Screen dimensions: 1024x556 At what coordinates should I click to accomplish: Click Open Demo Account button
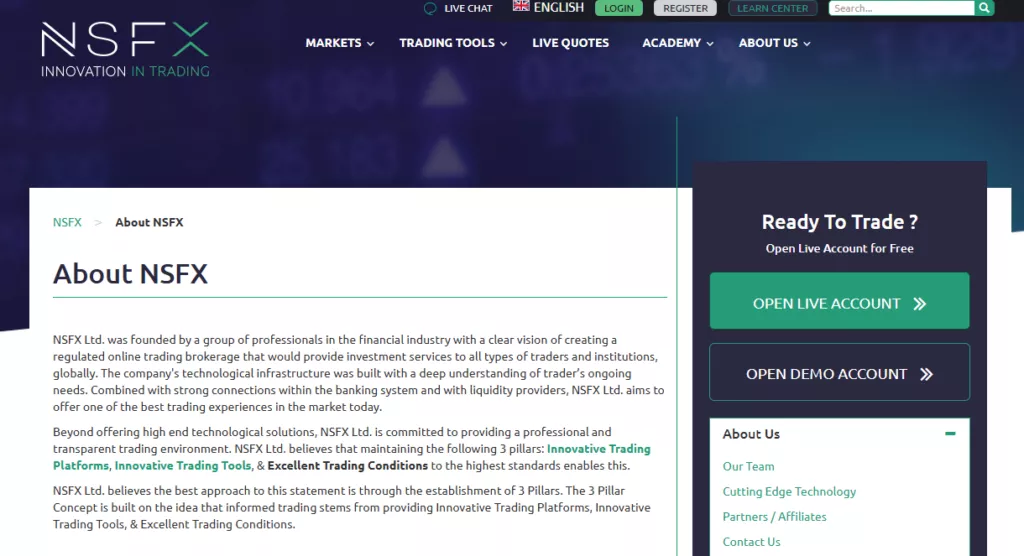(x=839, y=372)
